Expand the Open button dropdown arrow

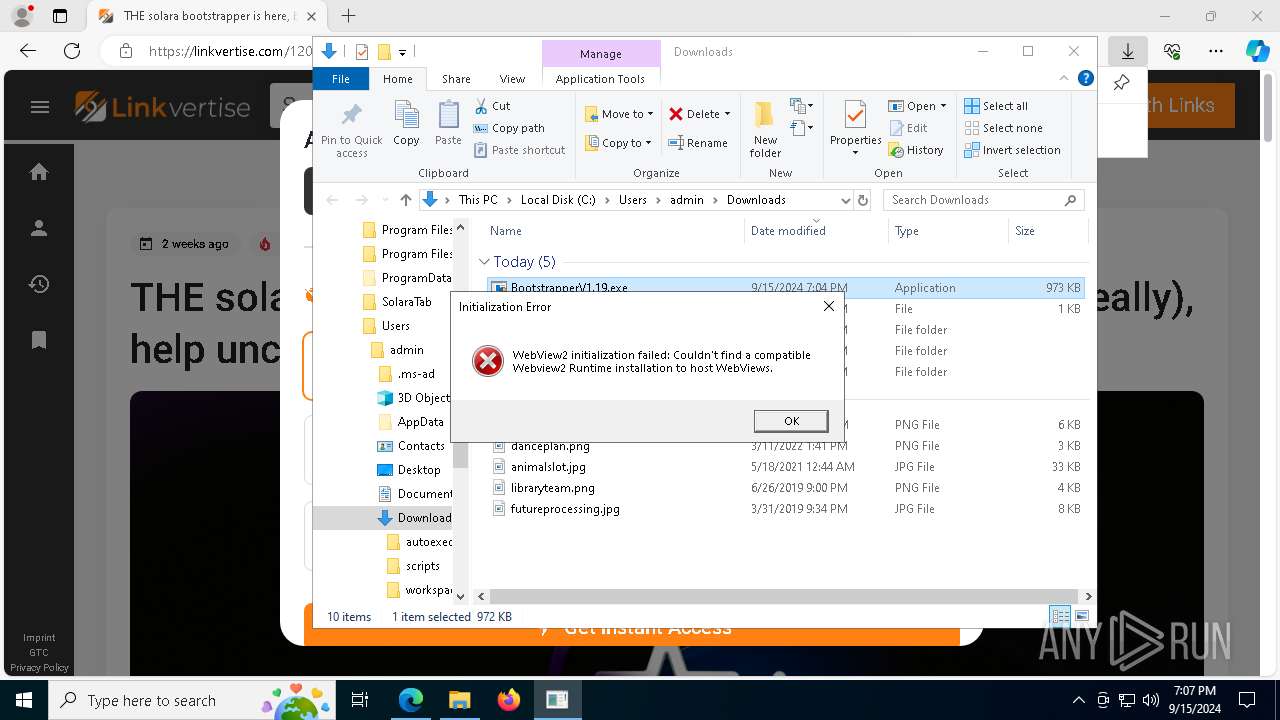point(943,106)
